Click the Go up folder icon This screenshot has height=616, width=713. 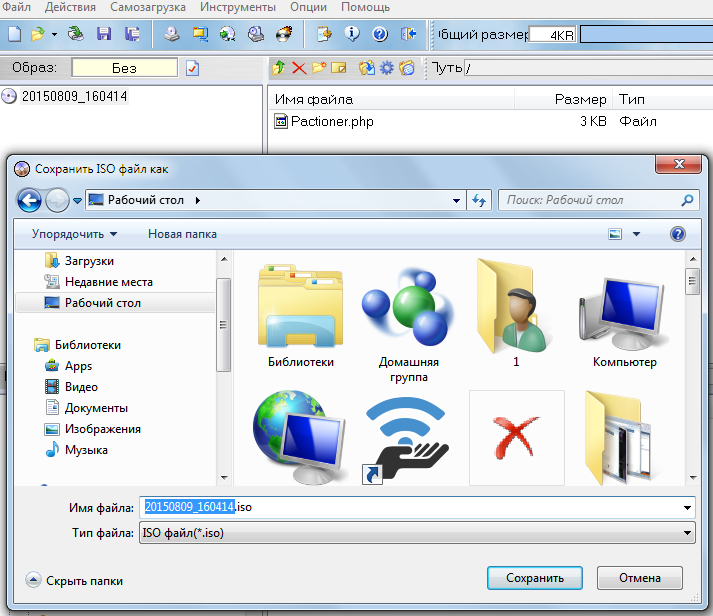pyautogui.click(x=278, y=68)
